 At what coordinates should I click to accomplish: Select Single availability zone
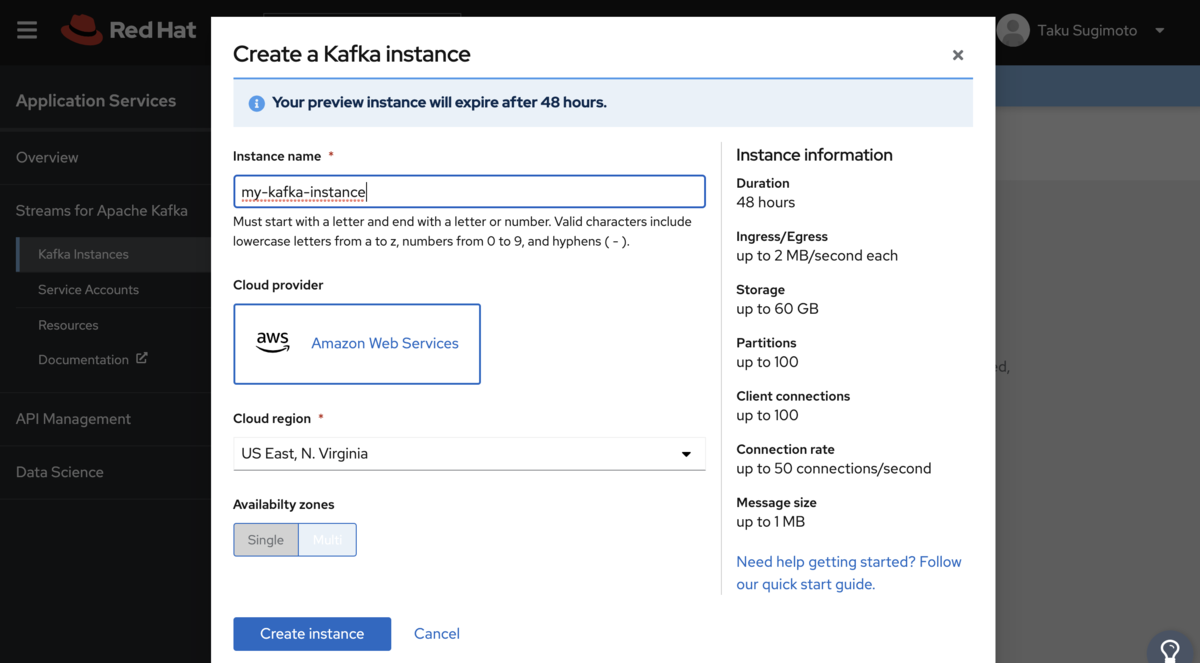(266, 540)
